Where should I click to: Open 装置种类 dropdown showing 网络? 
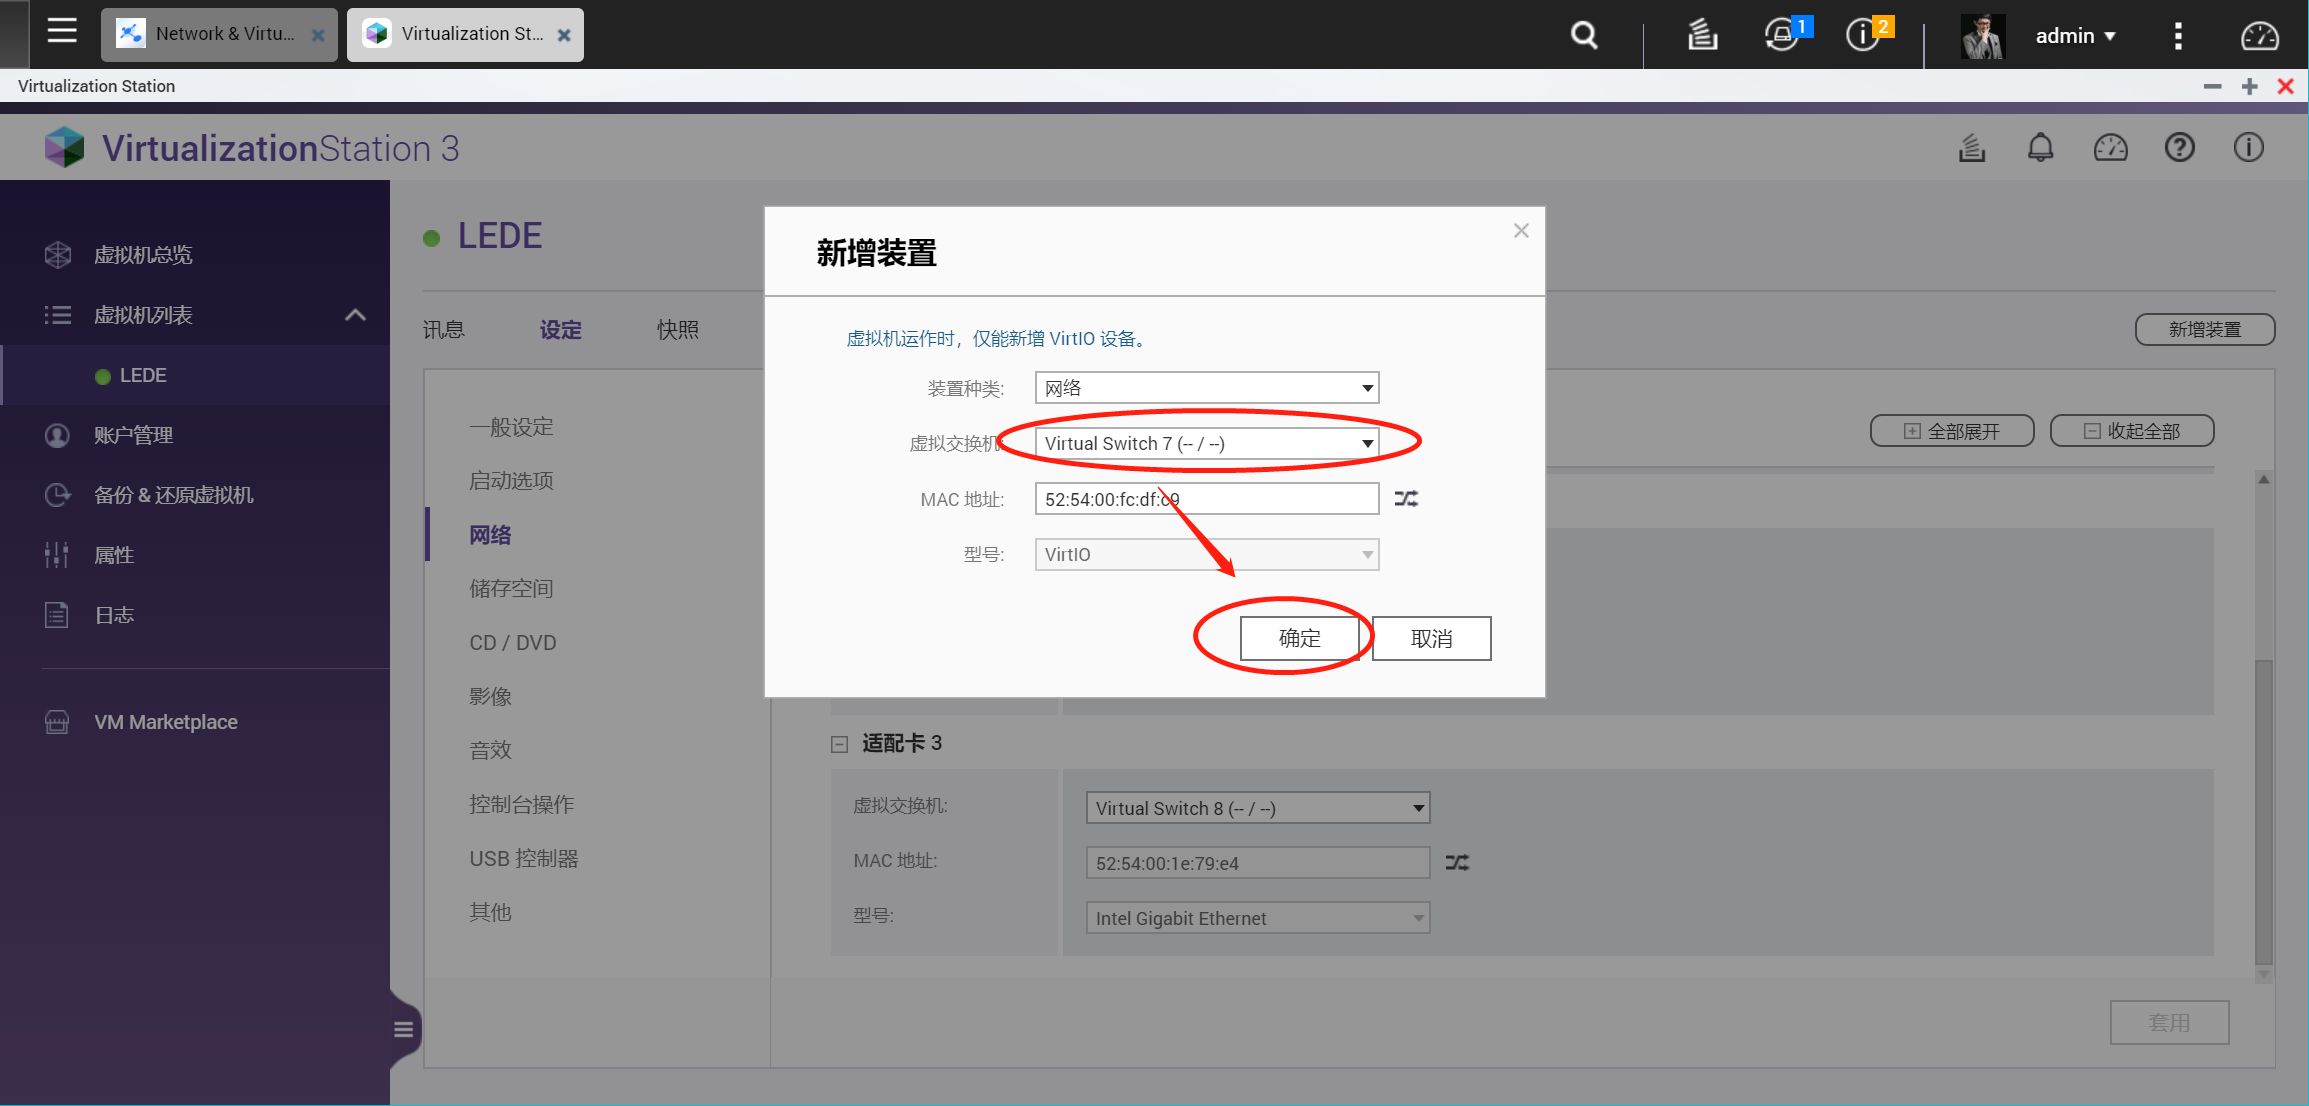[1207, 388]
